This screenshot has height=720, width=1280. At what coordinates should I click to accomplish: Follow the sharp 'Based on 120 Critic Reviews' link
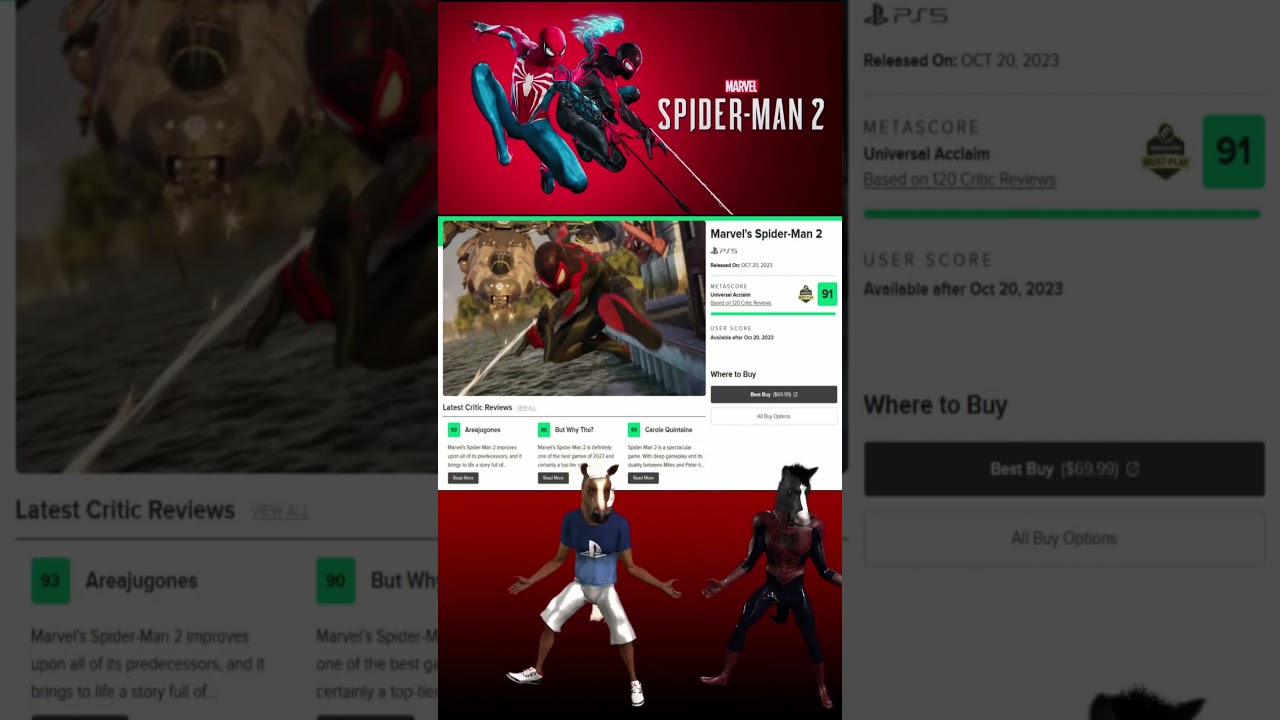coord(741,303)
